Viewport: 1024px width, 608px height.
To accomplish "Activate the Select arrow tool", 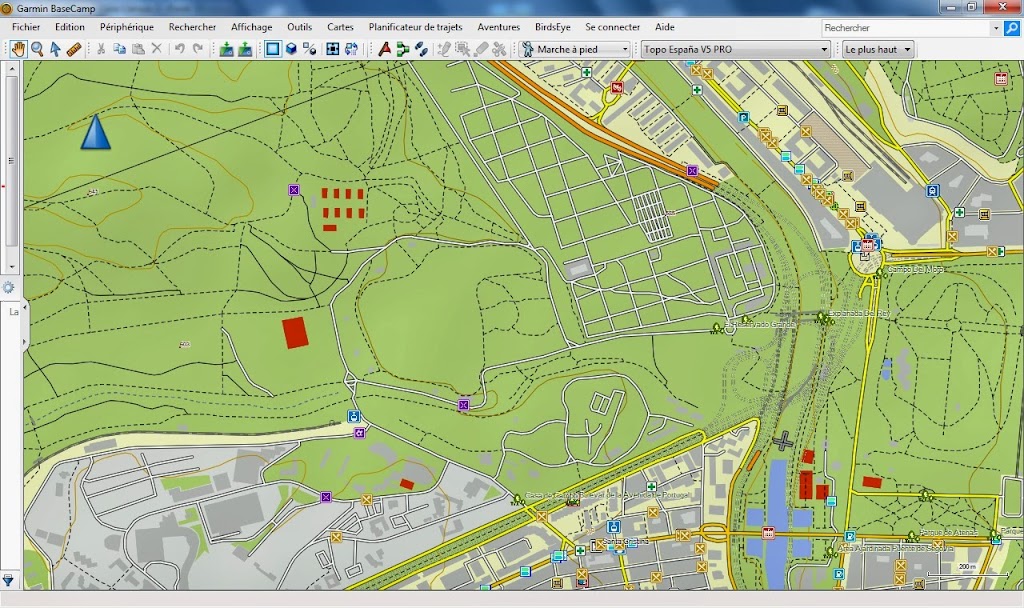I will coord(56,49).
